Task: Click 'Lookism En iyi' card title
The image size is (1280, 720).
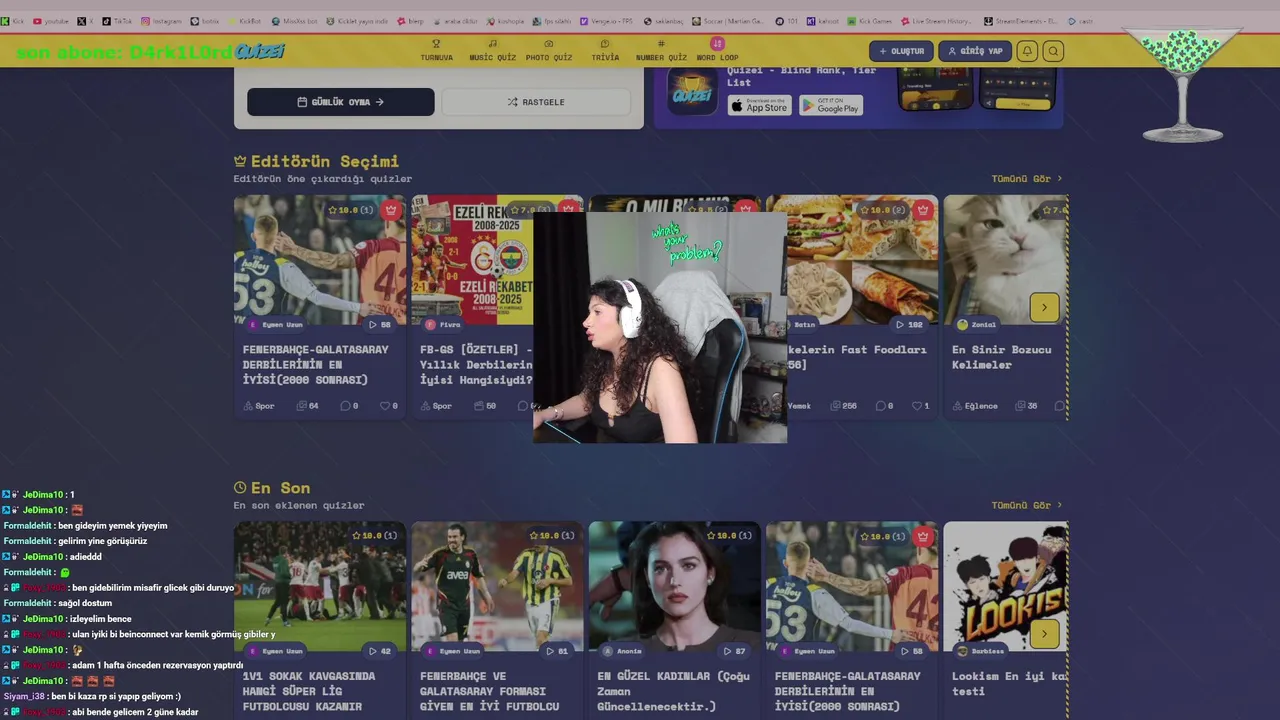Action: pos(1009,683)
